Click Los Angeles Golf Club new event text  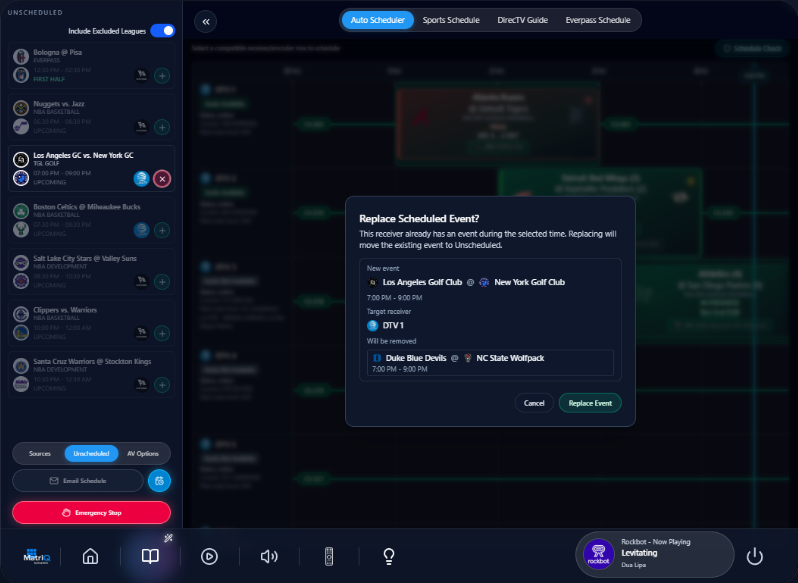(422, 282)
